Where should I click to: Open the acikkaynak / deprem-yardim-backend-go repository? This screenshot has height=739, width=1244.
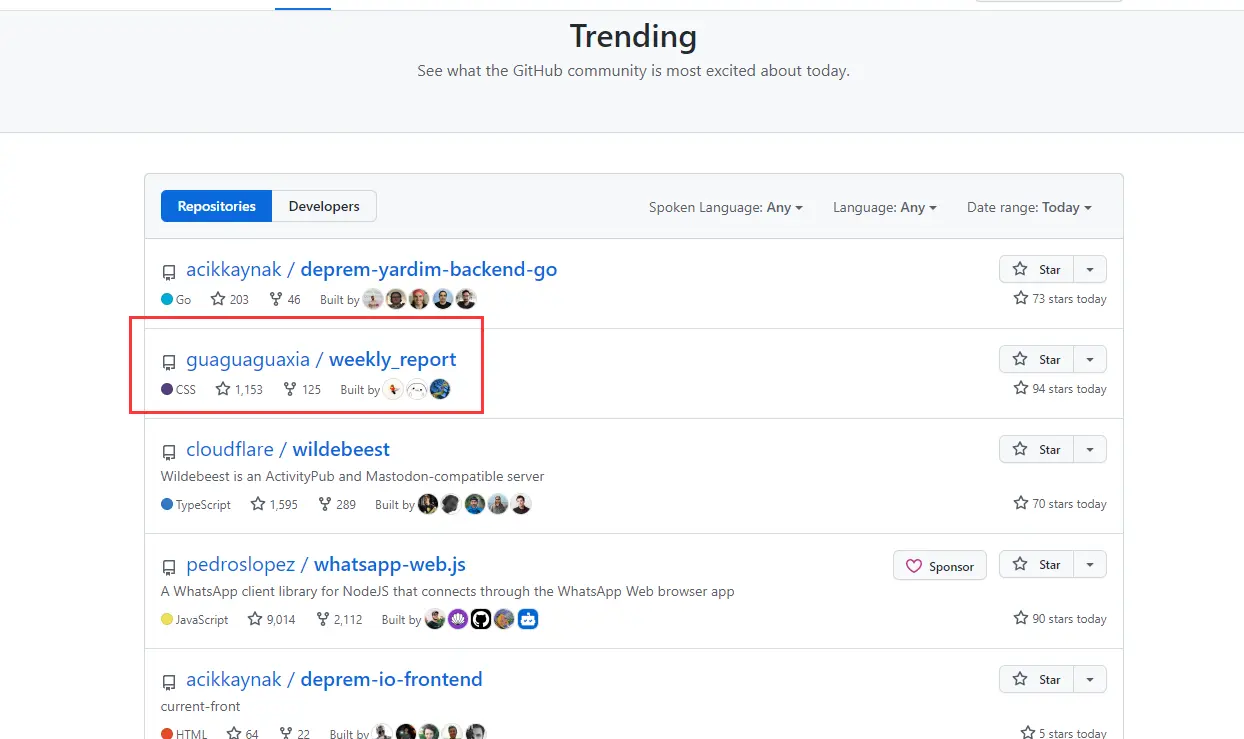372,269
